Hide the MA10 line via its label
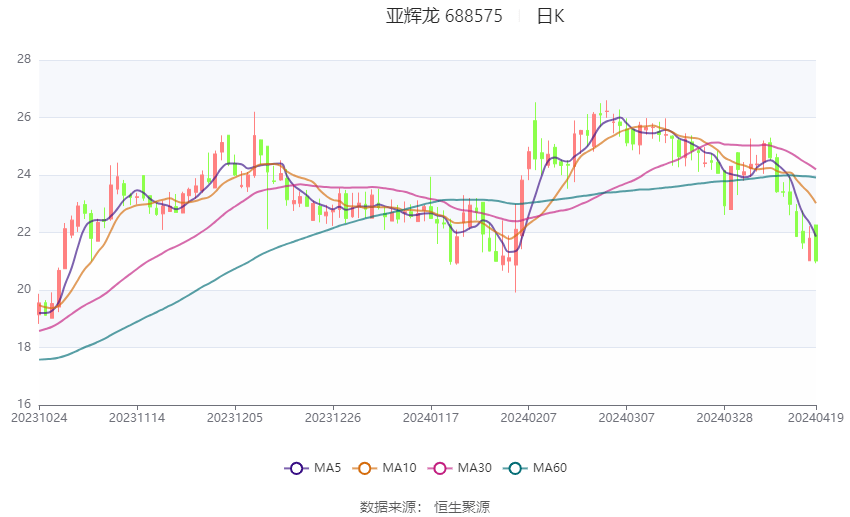Image resolution: width=850 pixels, height=517 pixels. pos(399,468)
